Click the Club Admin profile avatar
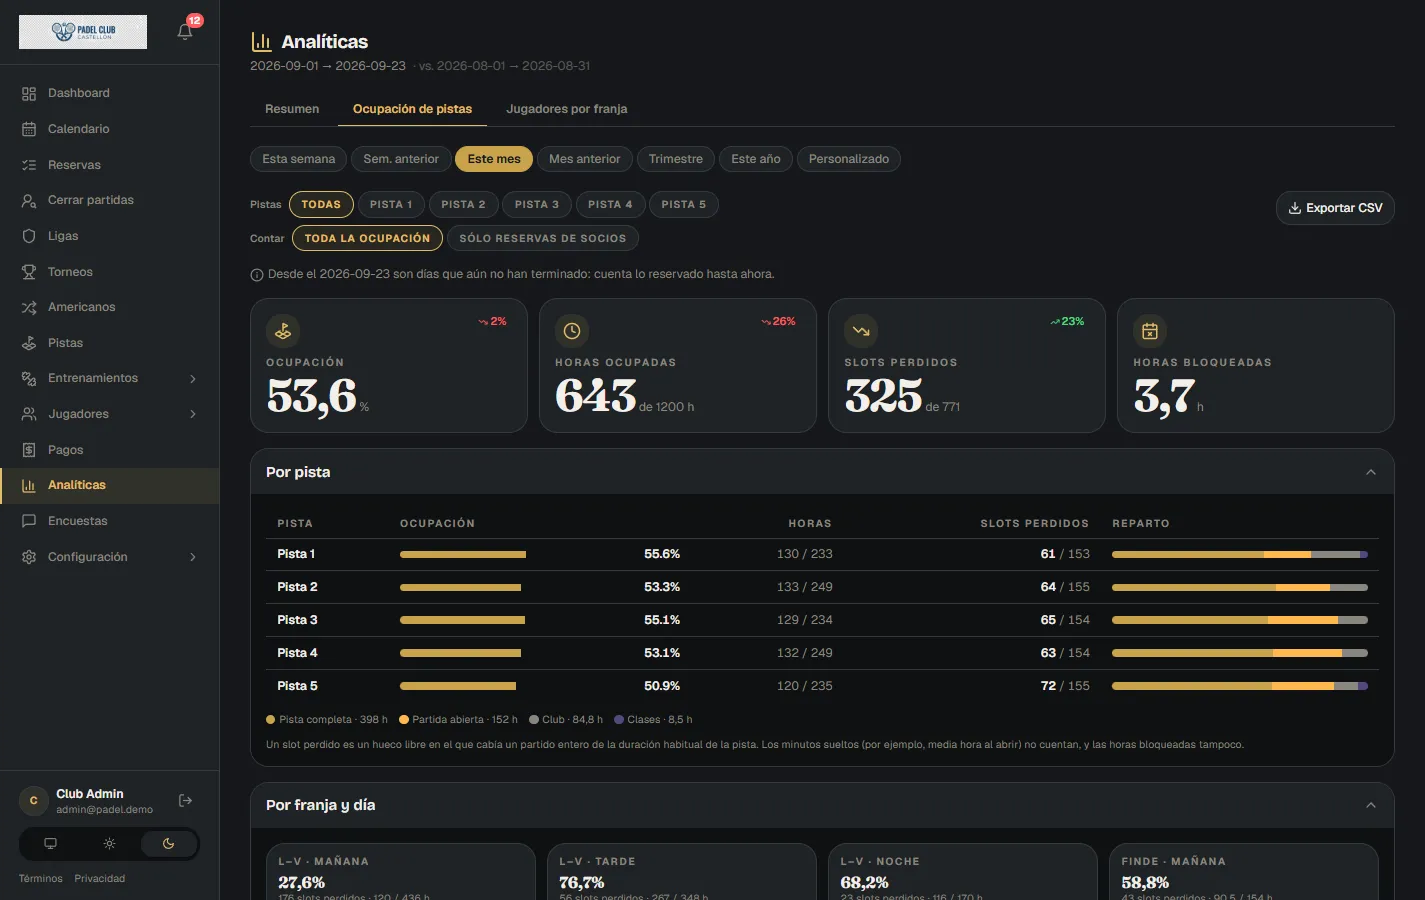Screen dimensions: 1425x900 tap(34, 801)
